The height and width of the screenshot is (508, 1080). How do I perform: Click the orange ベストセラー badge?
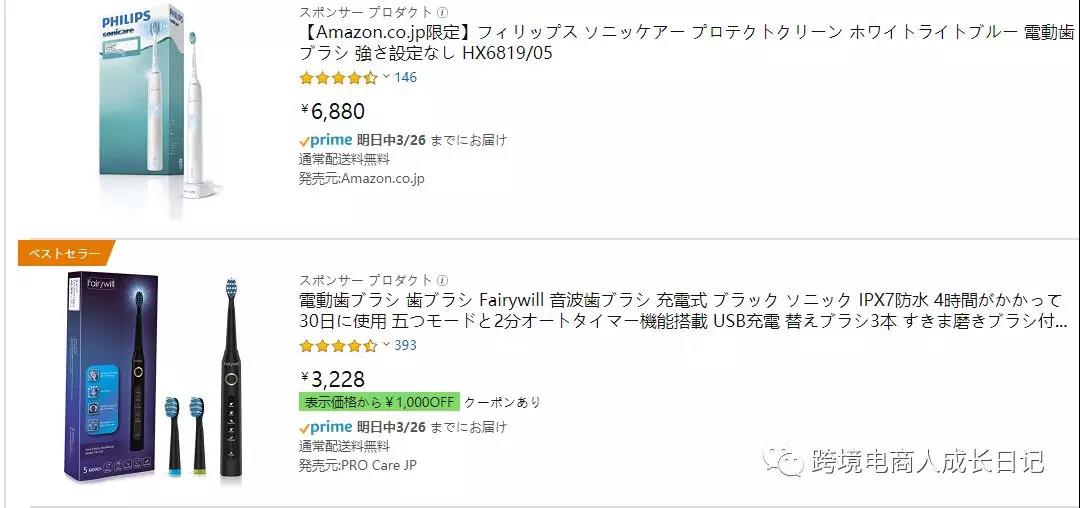[x=65, y=254]
